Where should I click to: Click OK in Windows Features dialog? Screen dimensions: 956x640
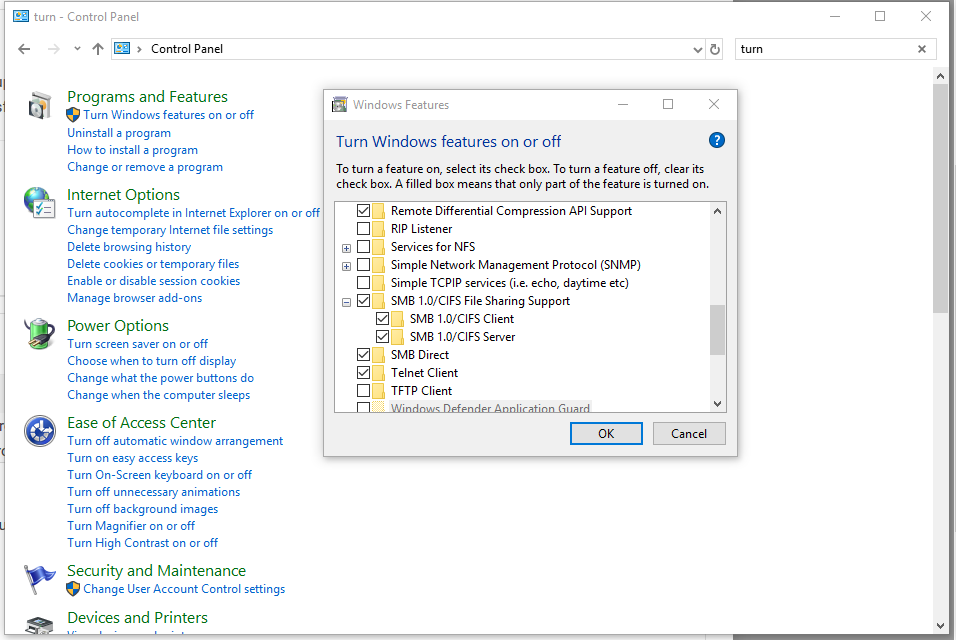(606, 433)
